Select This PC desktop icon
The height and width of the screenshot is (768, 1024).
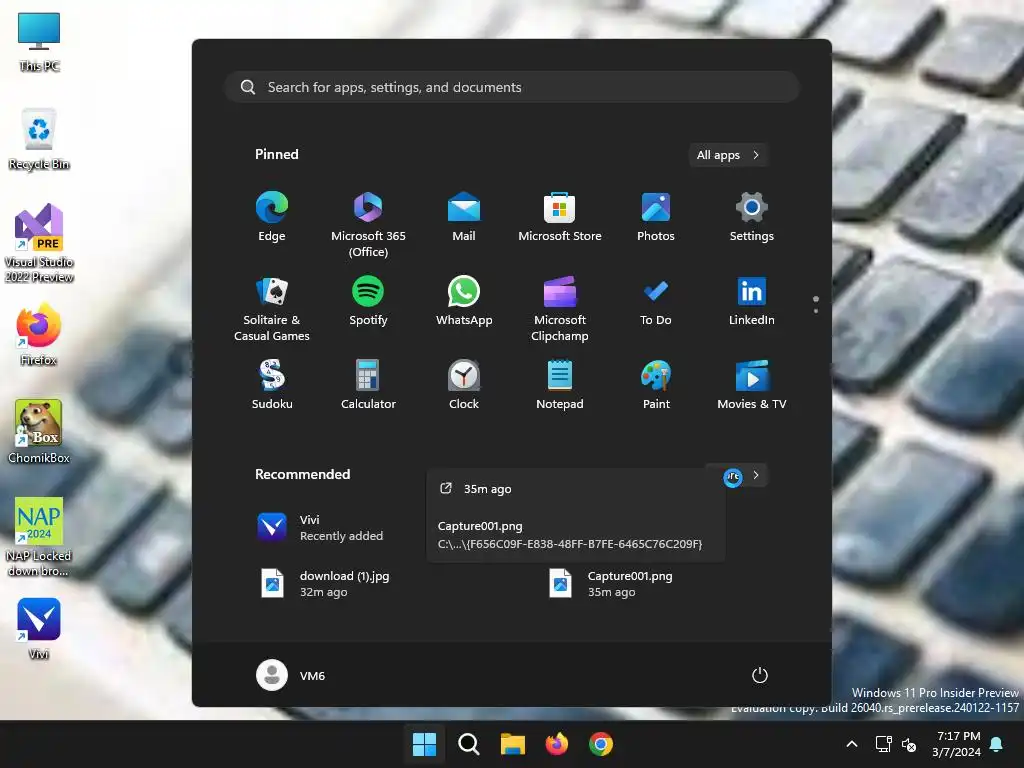[39, 42]
